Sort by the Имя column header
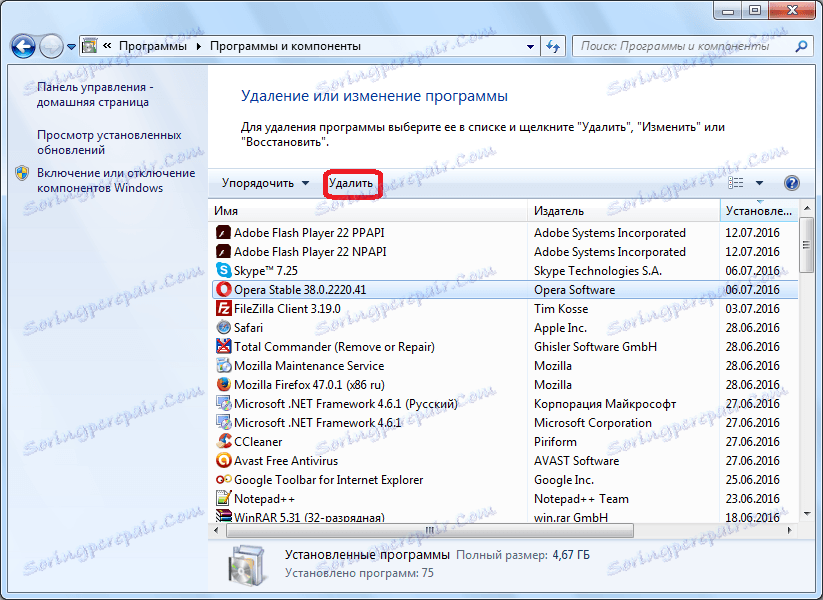 (367, 210)
